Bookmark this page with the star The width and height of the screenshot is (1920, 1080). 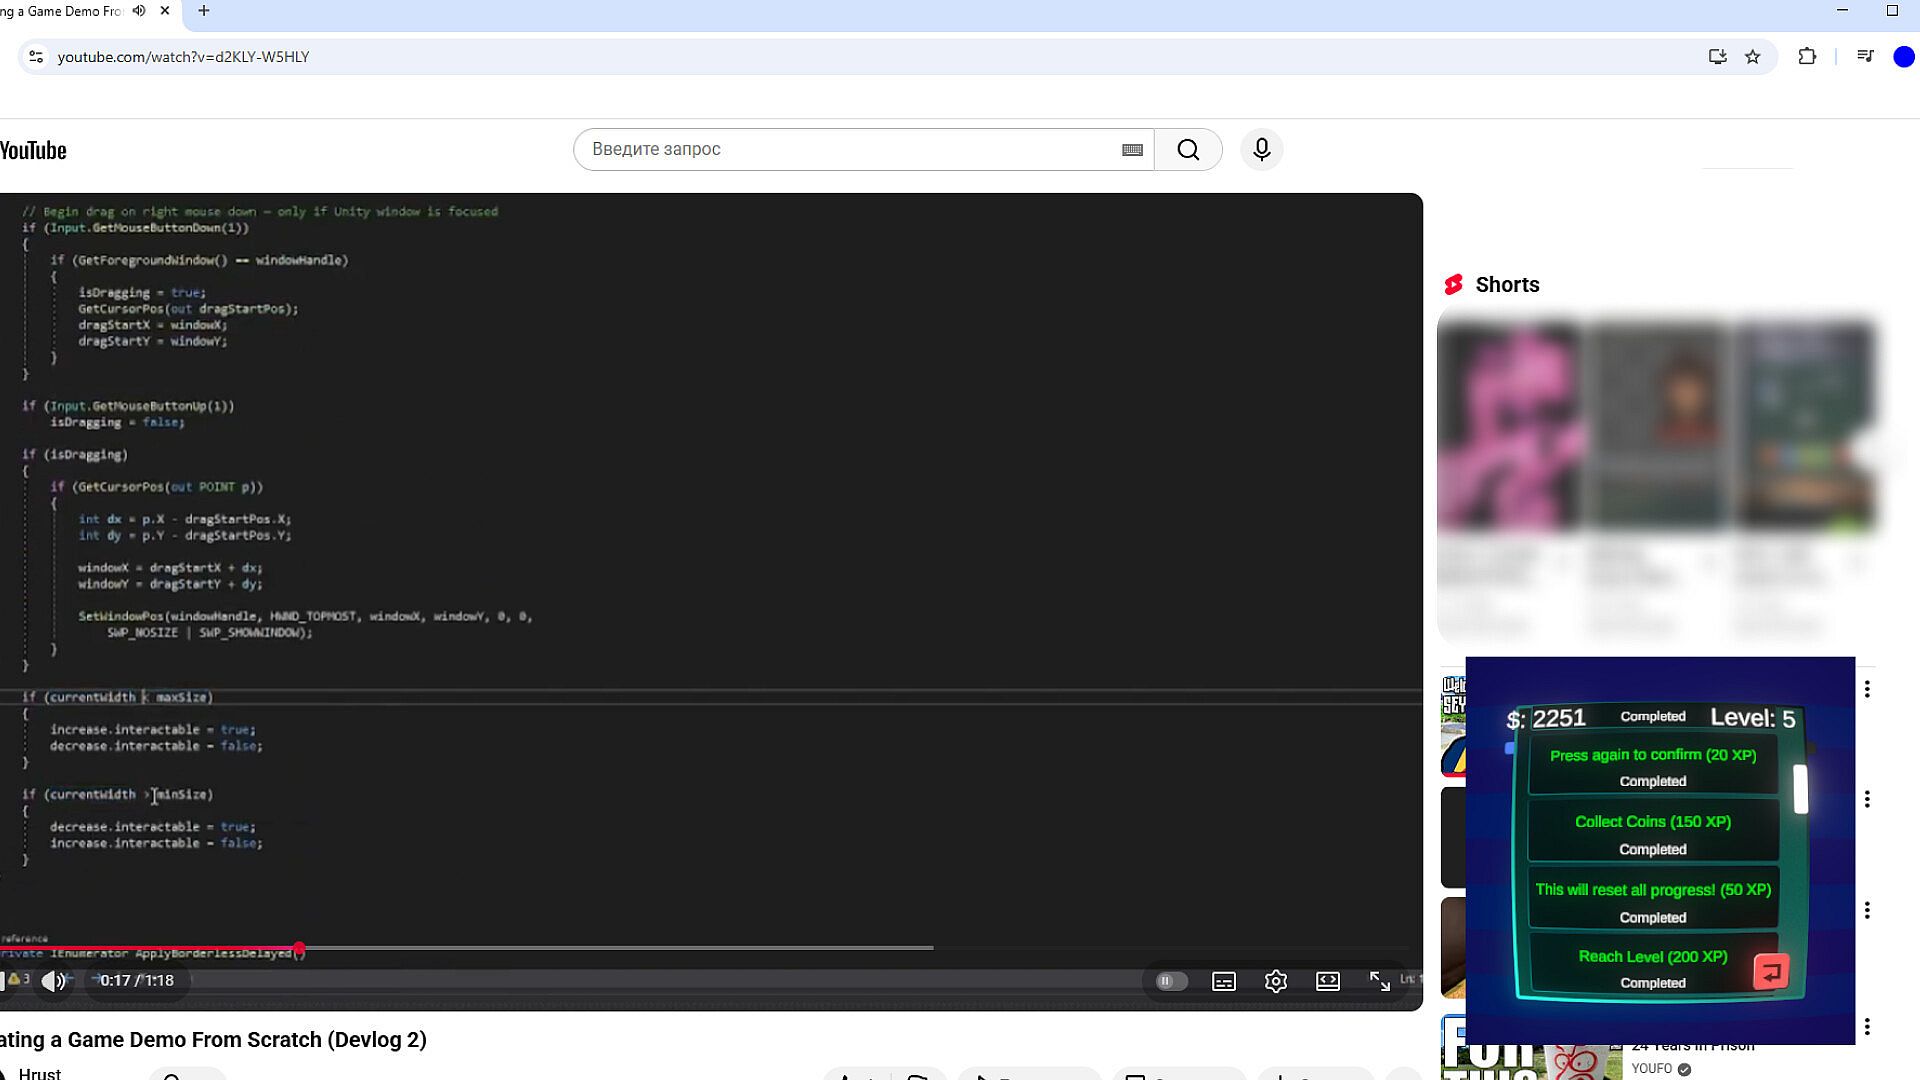1752,57
